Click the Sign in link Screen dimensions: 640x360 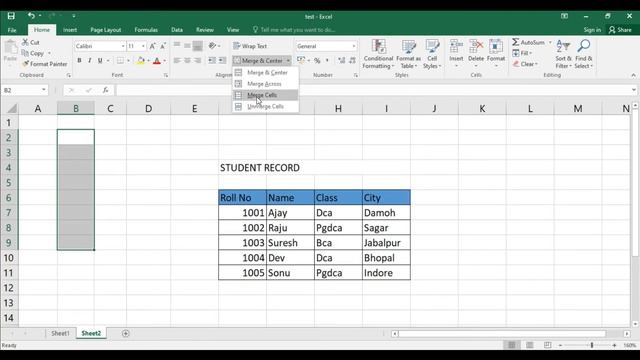click(592, 30)
